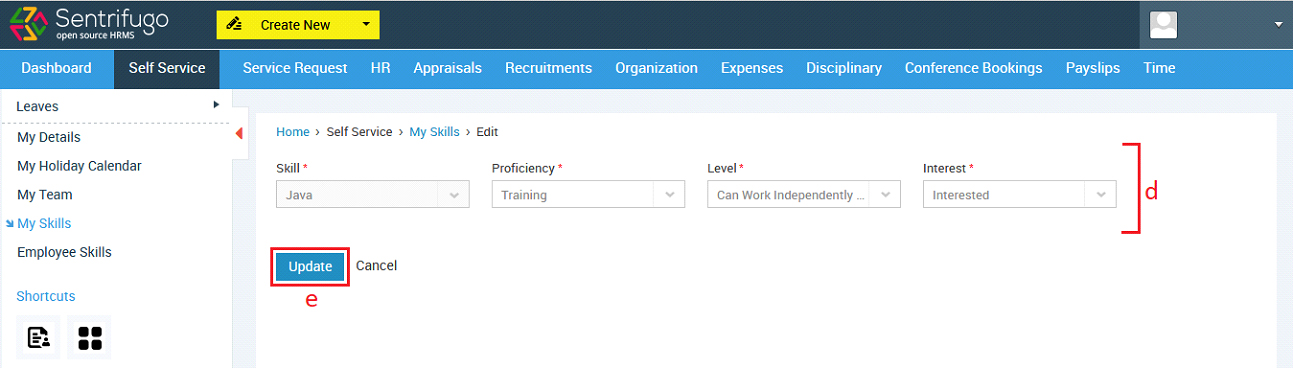Open the Proficiency dropdown showing Training
The width and height of the screenshot is (1293, 368).
pyautogui.click(x=588, y=195)
